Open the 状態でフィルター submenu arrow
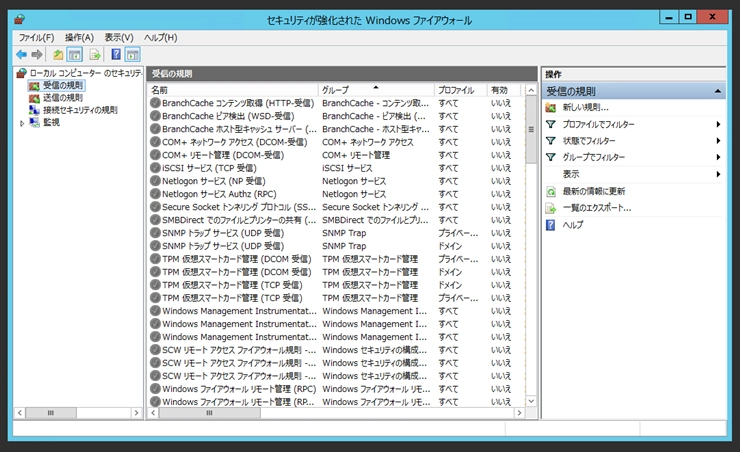 (718, 141)
